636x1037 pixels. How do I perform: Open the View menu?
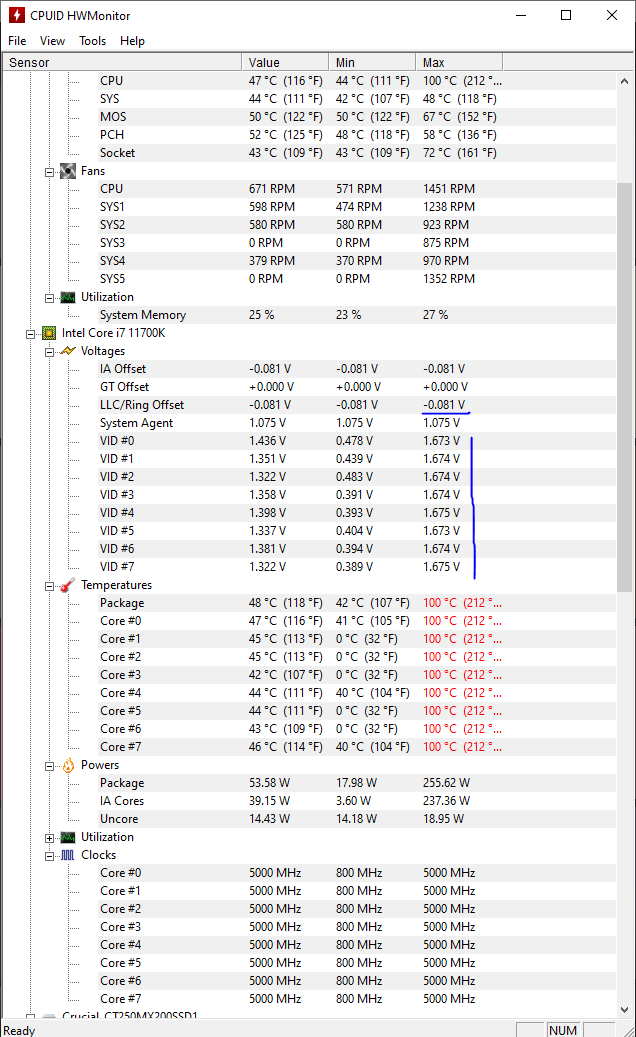pyautogui.click(x=52, y=41)
